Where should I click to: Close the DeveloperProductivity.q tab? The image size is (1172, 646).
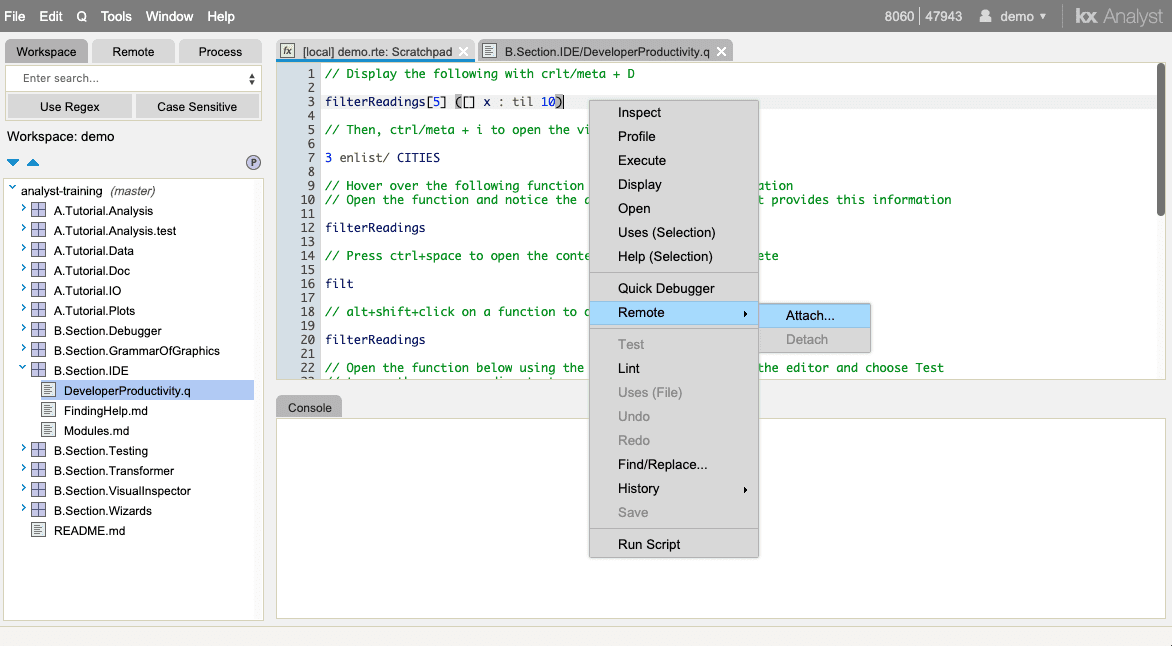click(721, 52)
